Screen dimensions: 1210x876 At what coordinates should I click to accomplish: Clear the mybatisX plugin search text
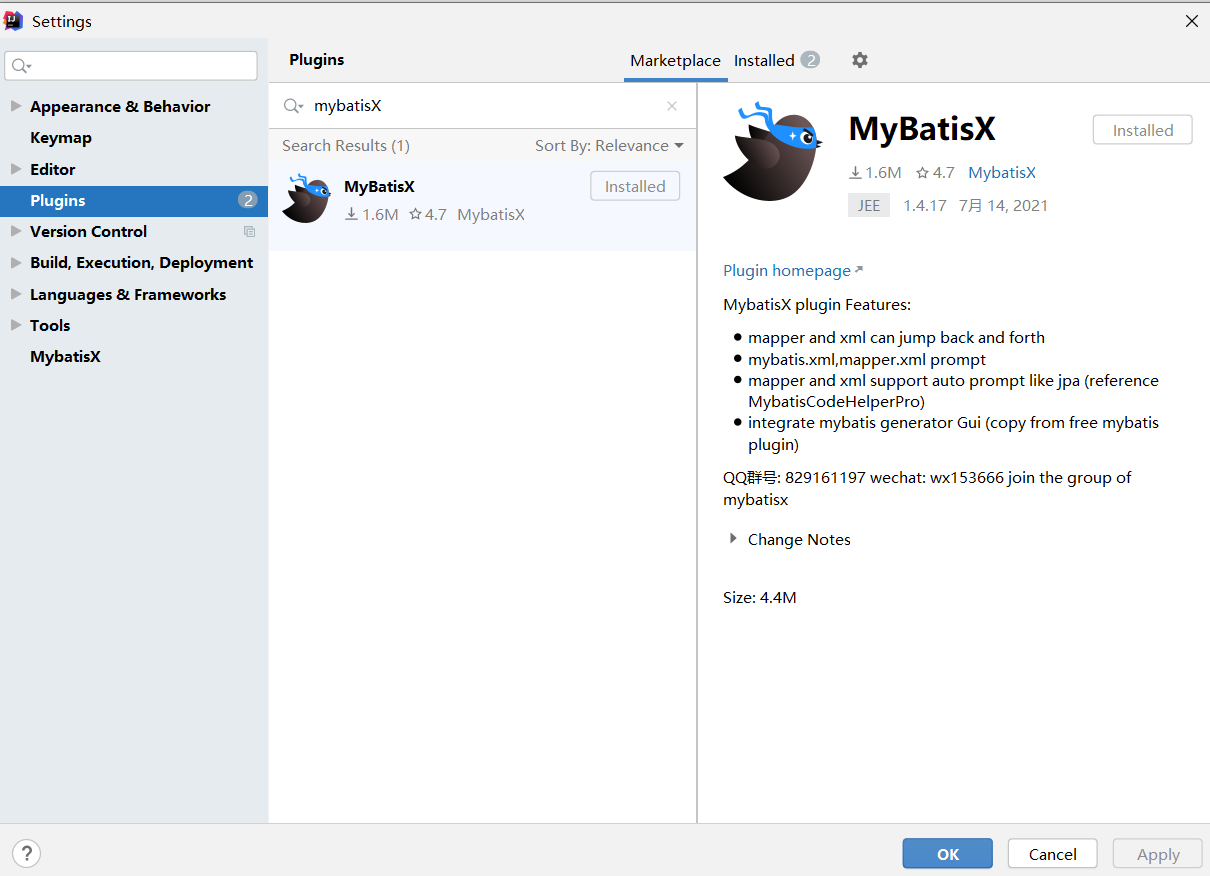(672, 106)
